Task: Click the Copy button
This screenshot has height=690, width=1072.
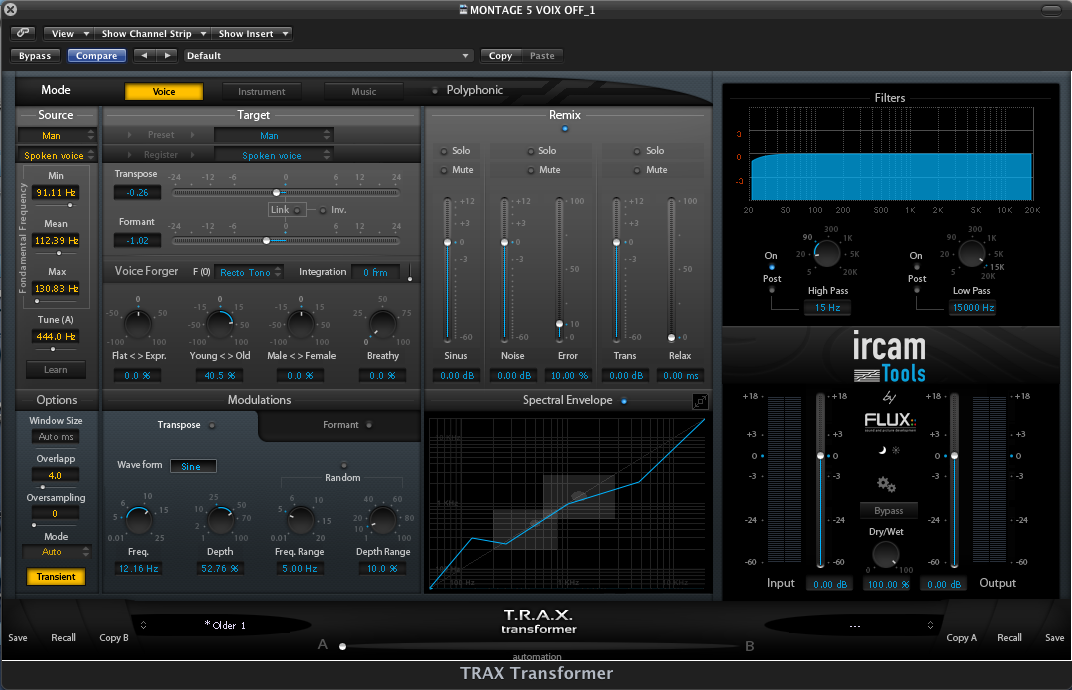Action: click(x=500, y=55)
